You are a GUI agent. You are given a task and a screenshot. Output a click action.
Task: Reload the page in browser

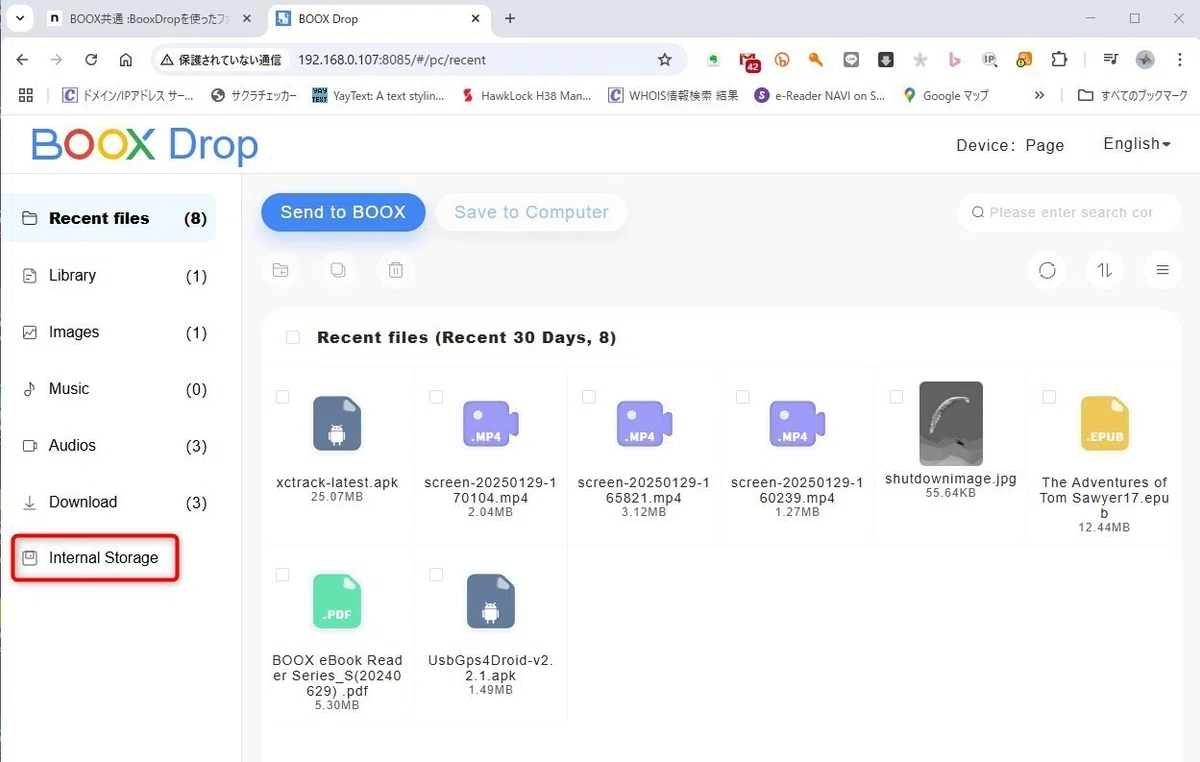tap(91, 60)
